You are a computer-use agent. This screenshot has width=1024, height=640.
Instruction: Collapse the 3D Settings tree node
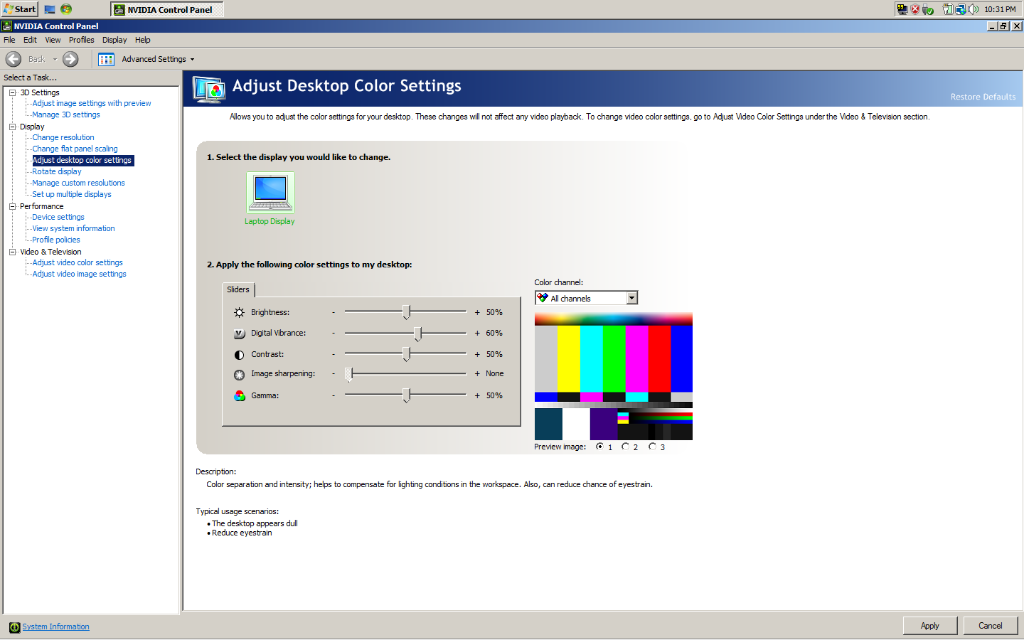tap(12, 93)
